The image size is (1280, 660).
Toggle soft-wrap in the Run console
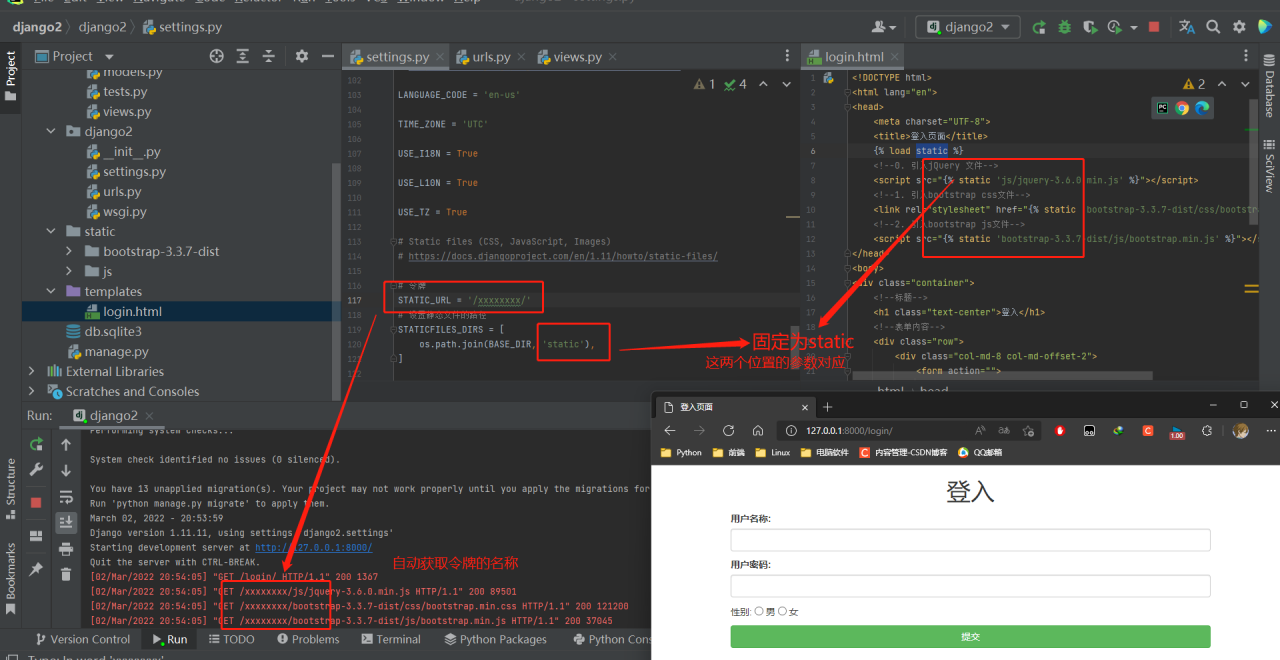(x=66, y=497)
